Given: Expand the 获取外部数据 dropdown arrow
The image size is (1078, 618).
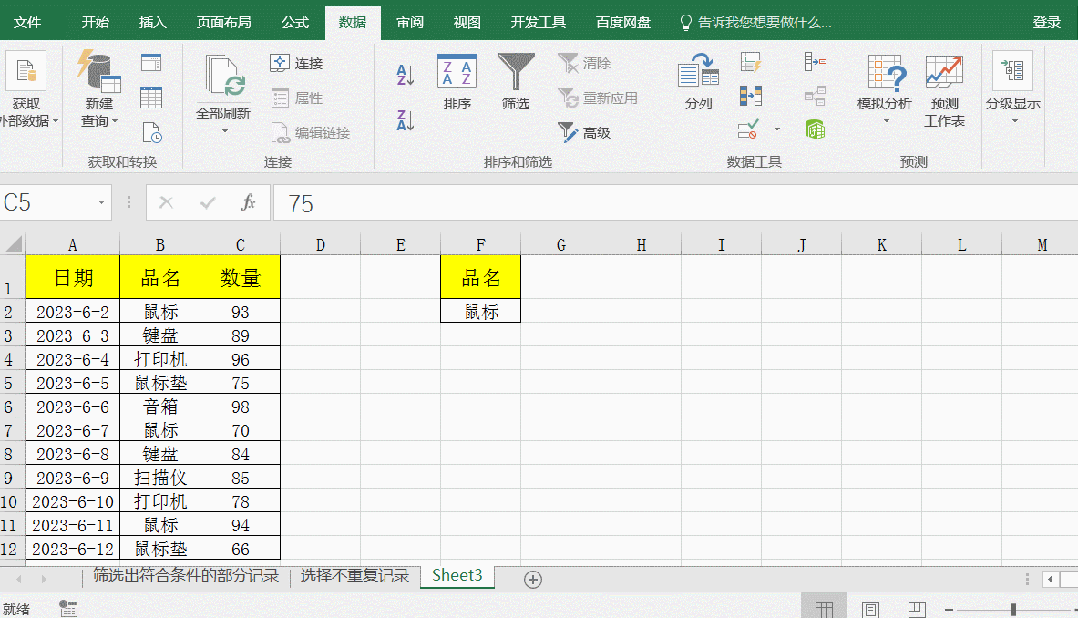Looking at the screenshot, I should 55,121.
